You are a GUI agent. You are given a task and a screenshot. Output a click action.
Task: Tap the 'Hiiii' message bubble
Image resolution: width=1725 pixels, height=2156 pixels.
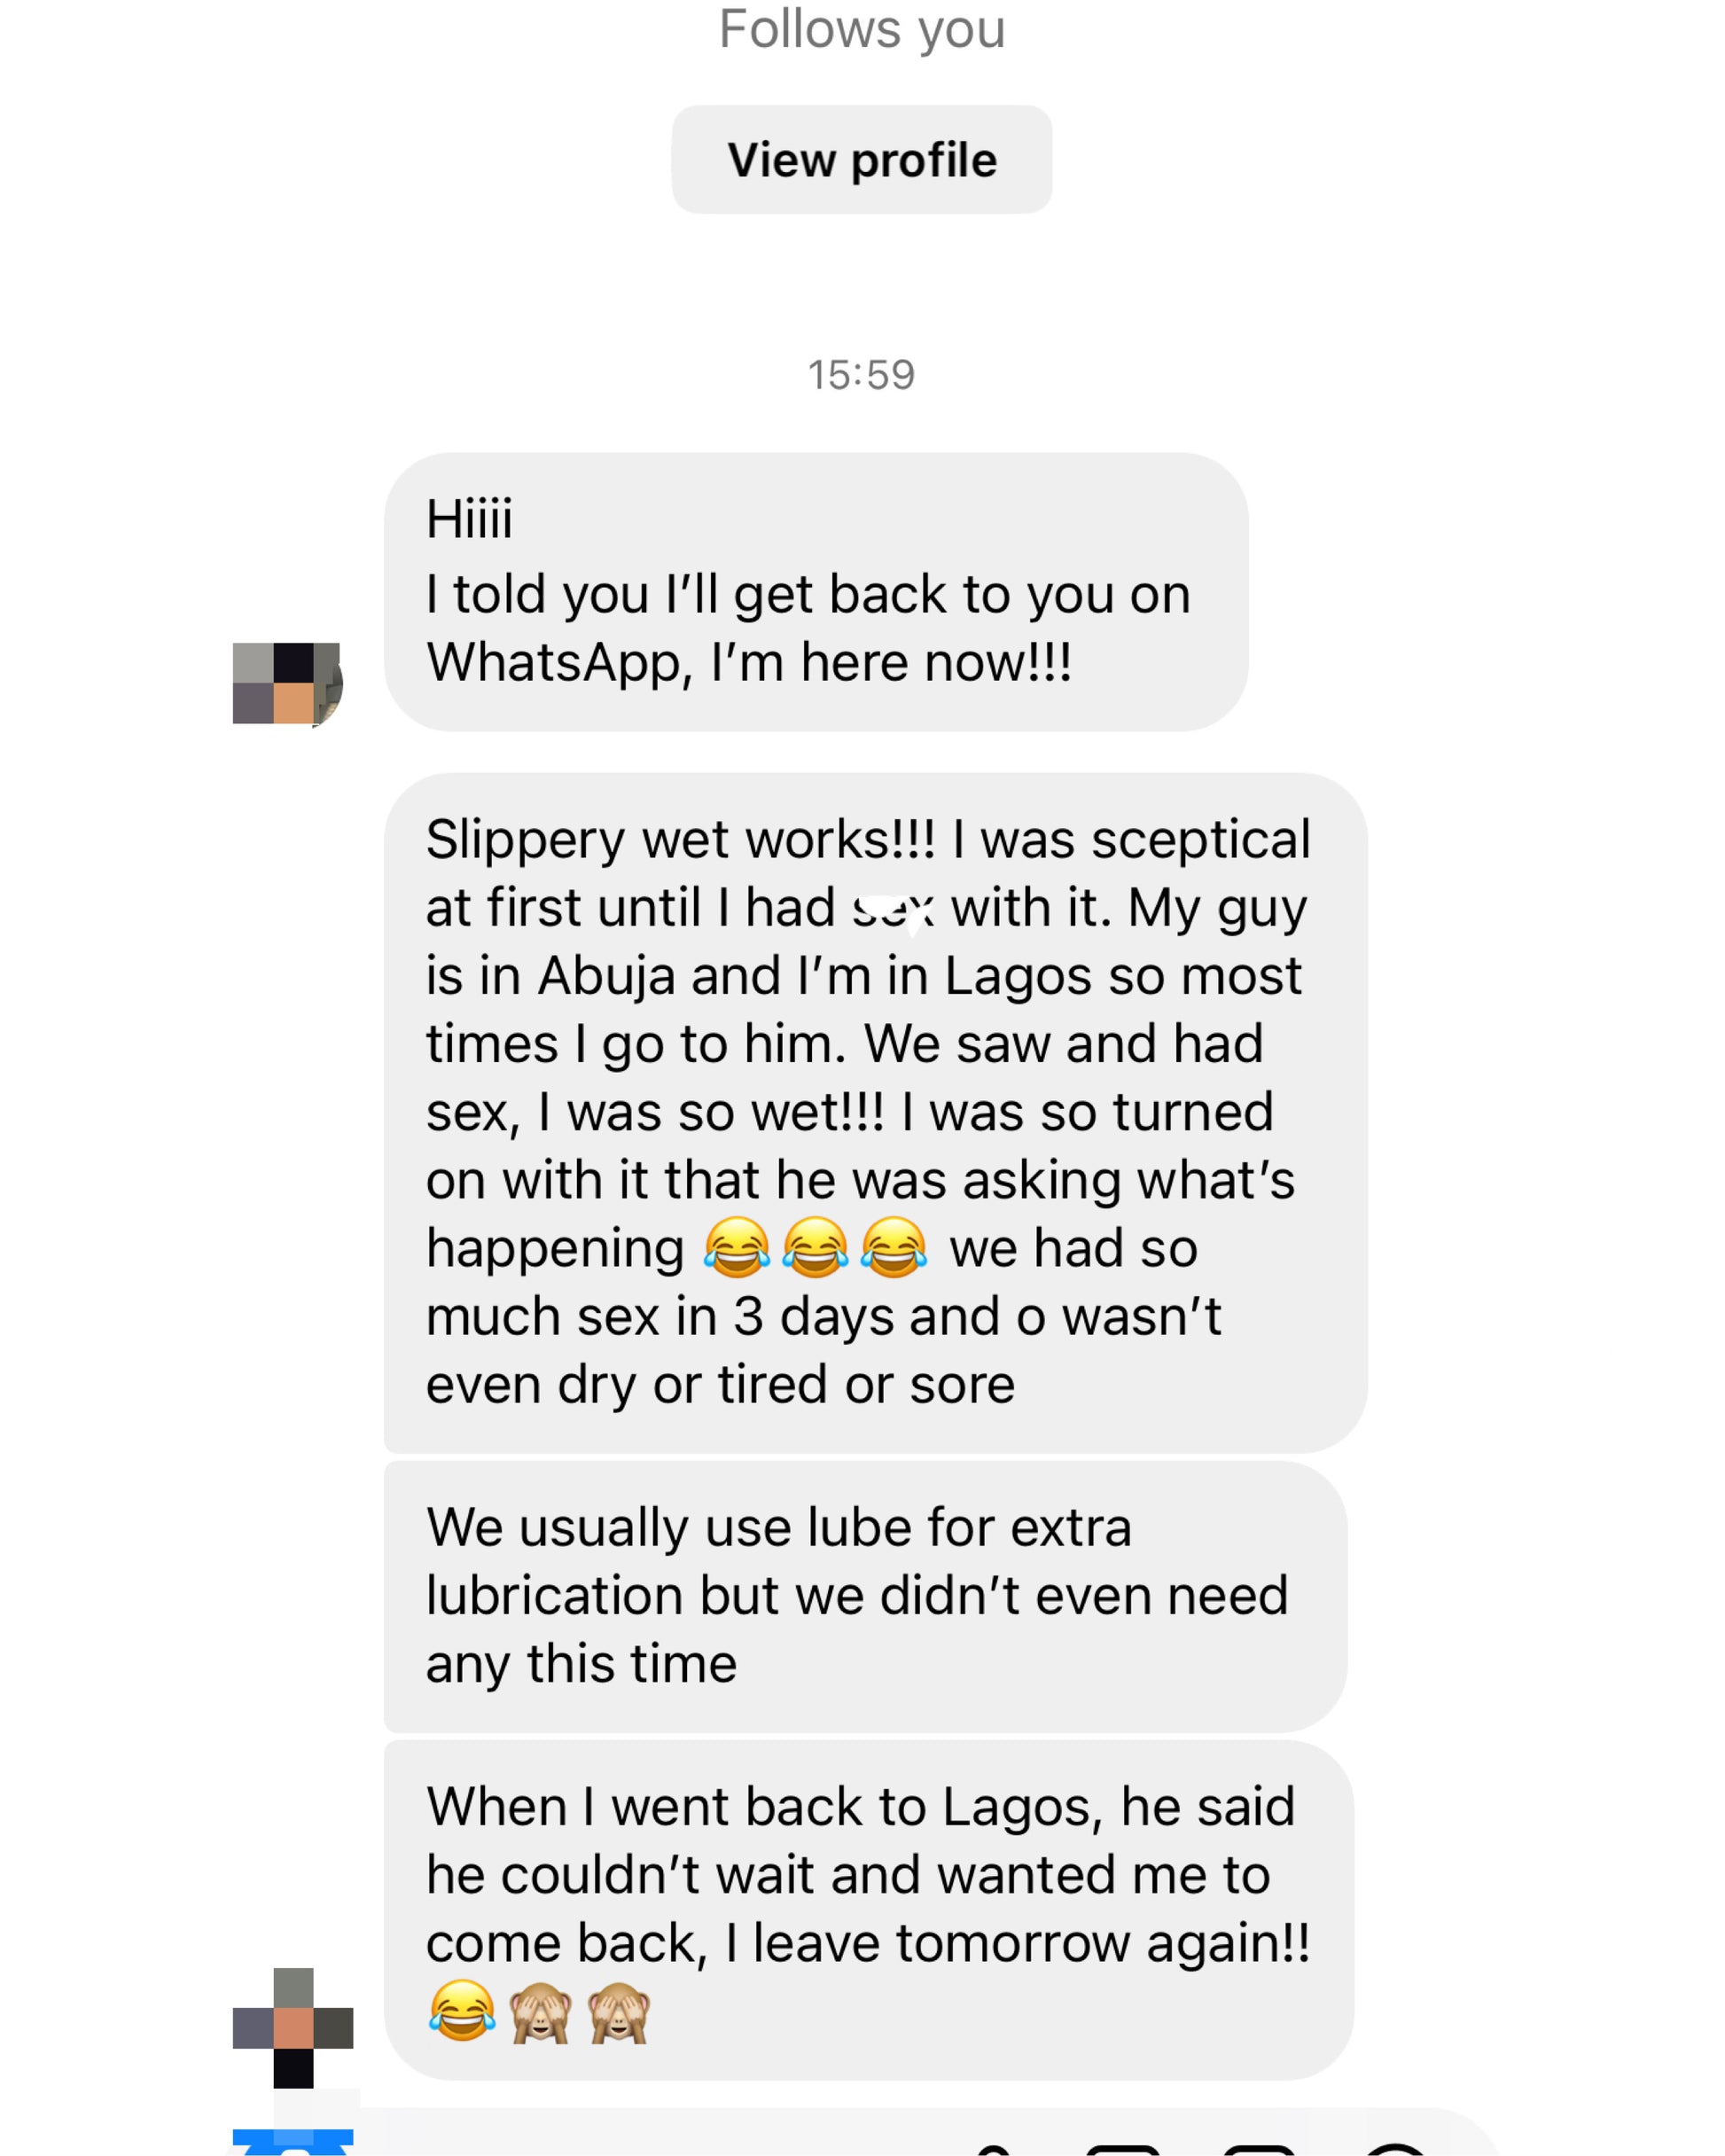click(815, 591)
